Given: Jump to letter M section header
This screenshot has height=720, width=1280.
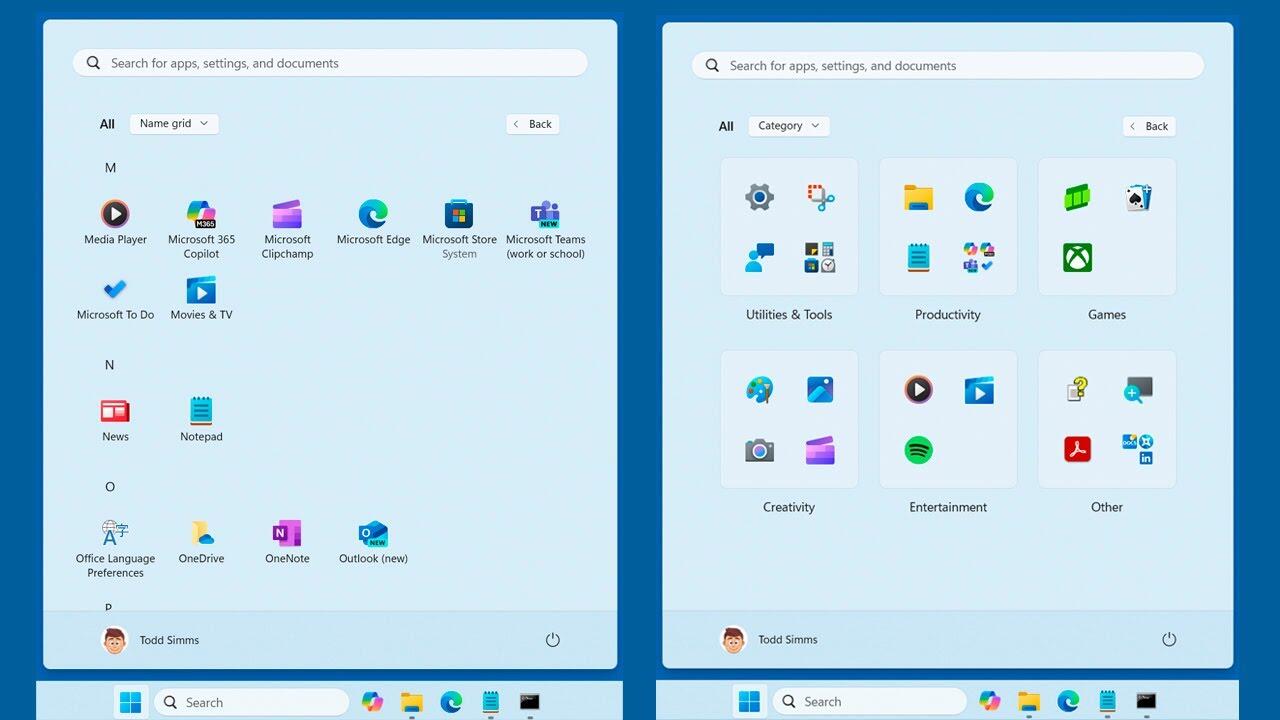Looking at the screenshot, I should (110, 168).
